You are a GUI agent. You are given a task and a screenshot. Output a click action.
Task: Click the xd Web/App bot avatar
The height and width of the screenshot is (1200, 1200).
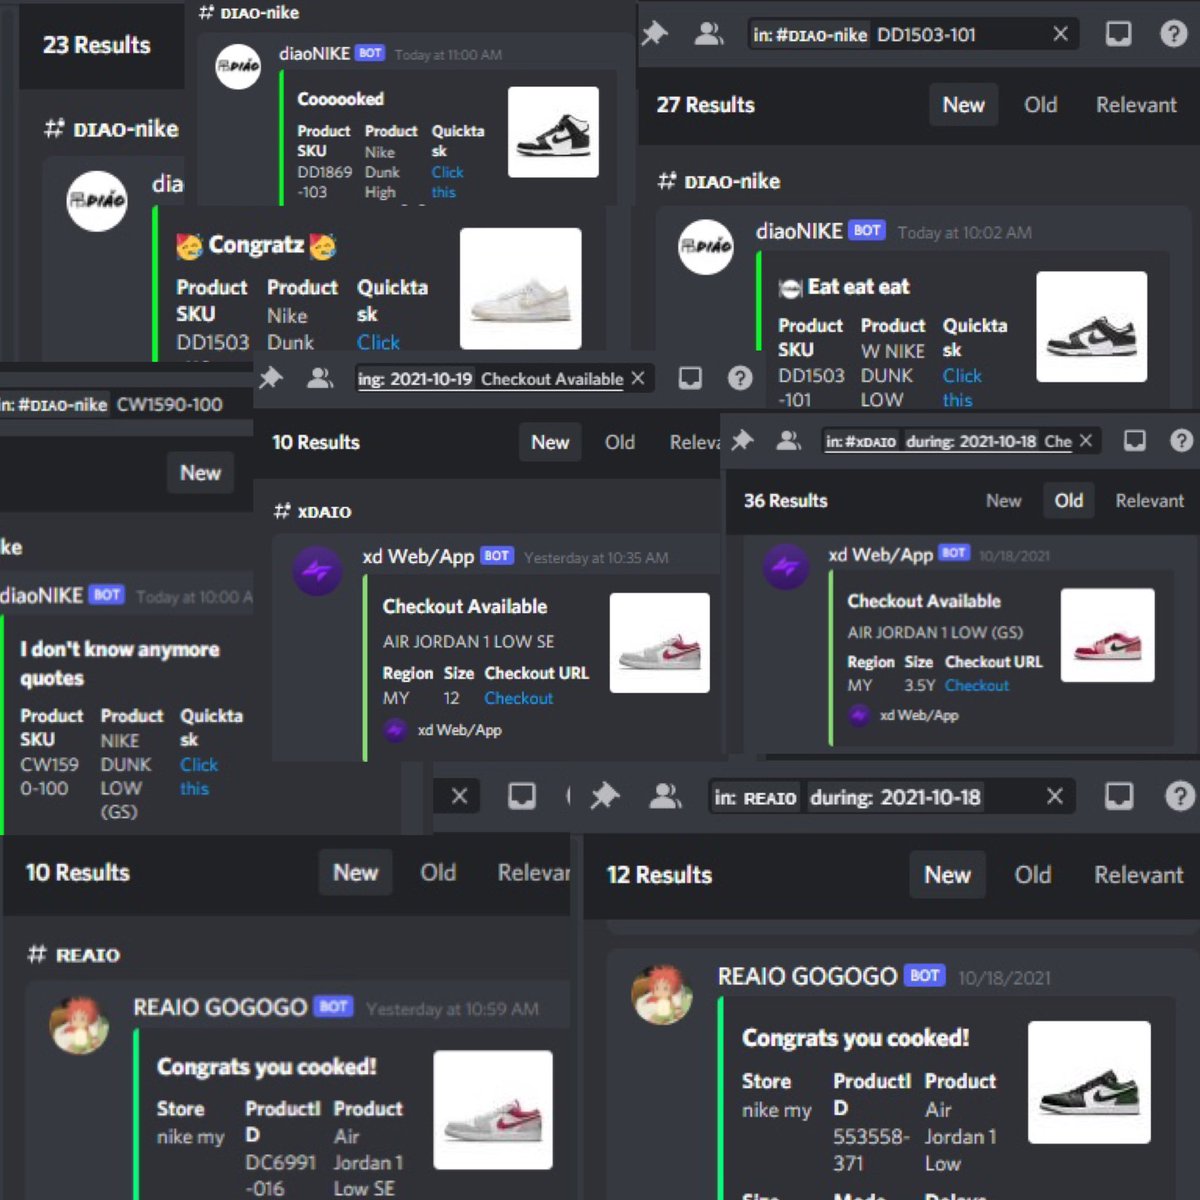318,571
